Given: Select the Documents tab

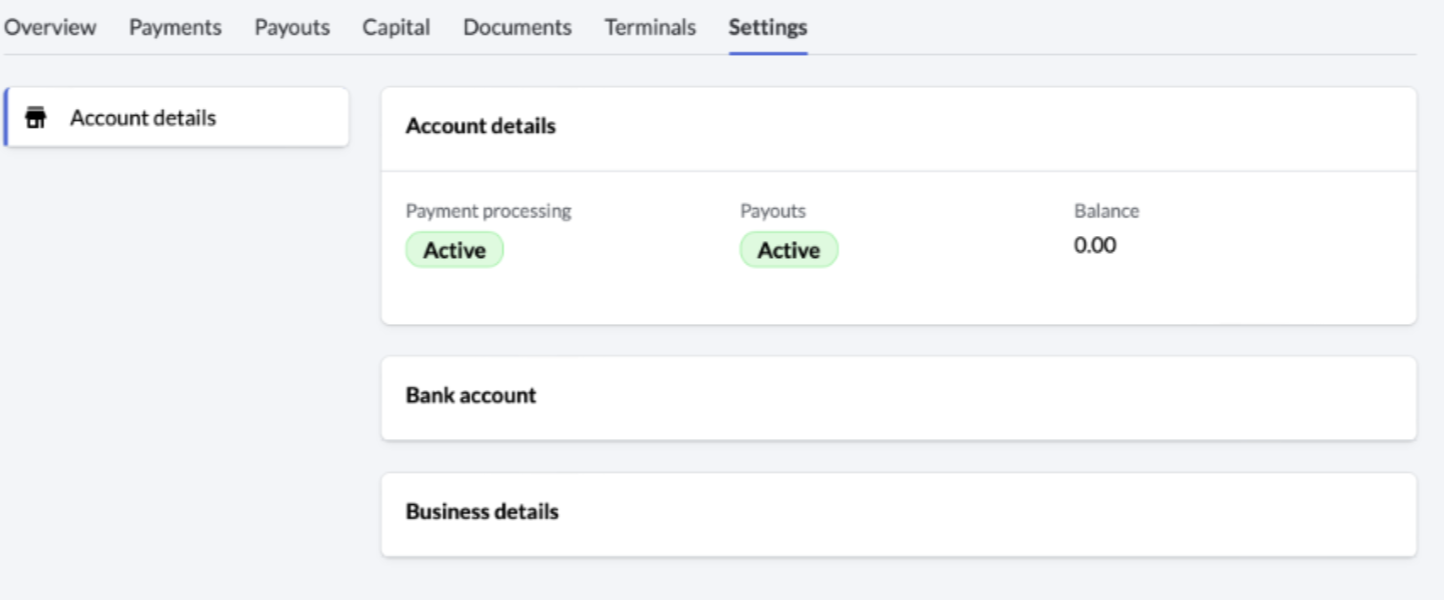Looking at the screenshot, I should pos(517,28).
